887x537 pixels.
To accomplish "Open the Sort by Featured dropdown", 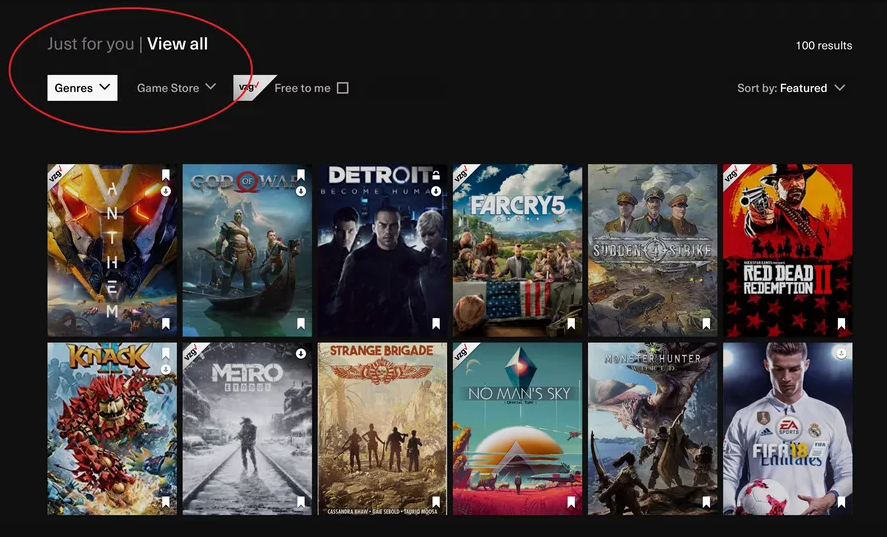I will (x=791, y=88).
